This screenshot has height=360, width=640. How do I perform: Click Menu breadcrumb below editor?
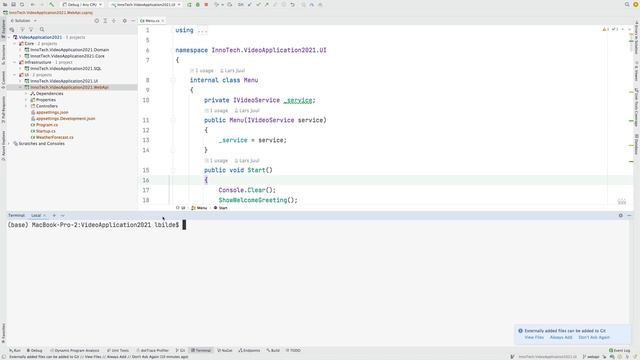click(x=200, y=208)
